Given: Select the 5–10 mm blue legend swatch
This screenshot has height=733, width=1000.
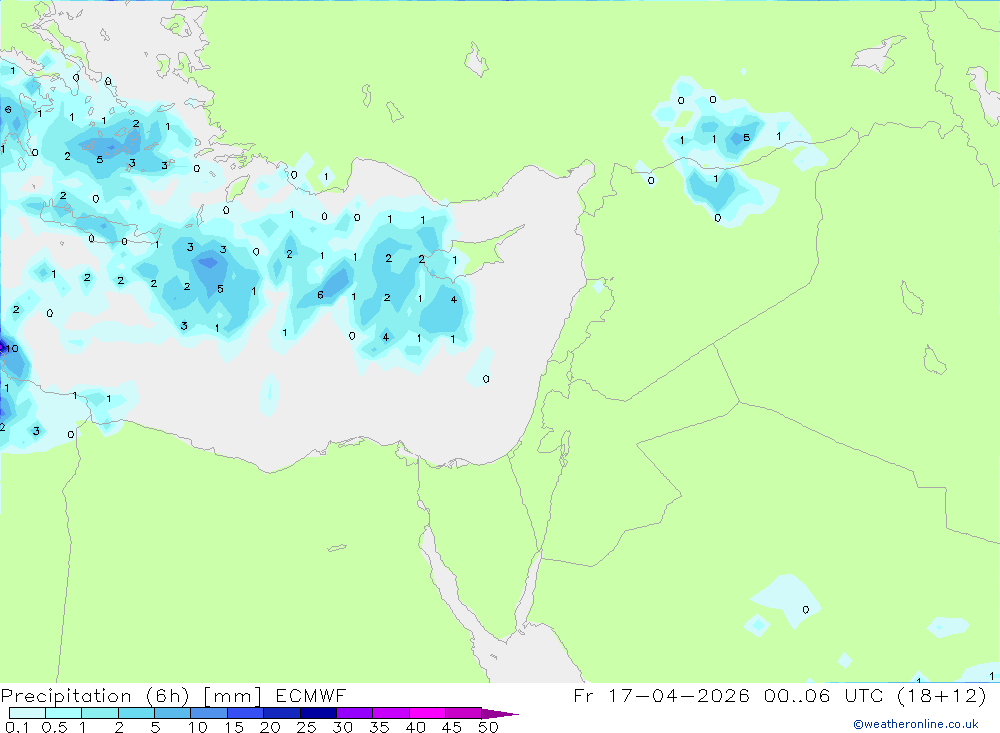Looking at the screenshot, I should point(173,713).
